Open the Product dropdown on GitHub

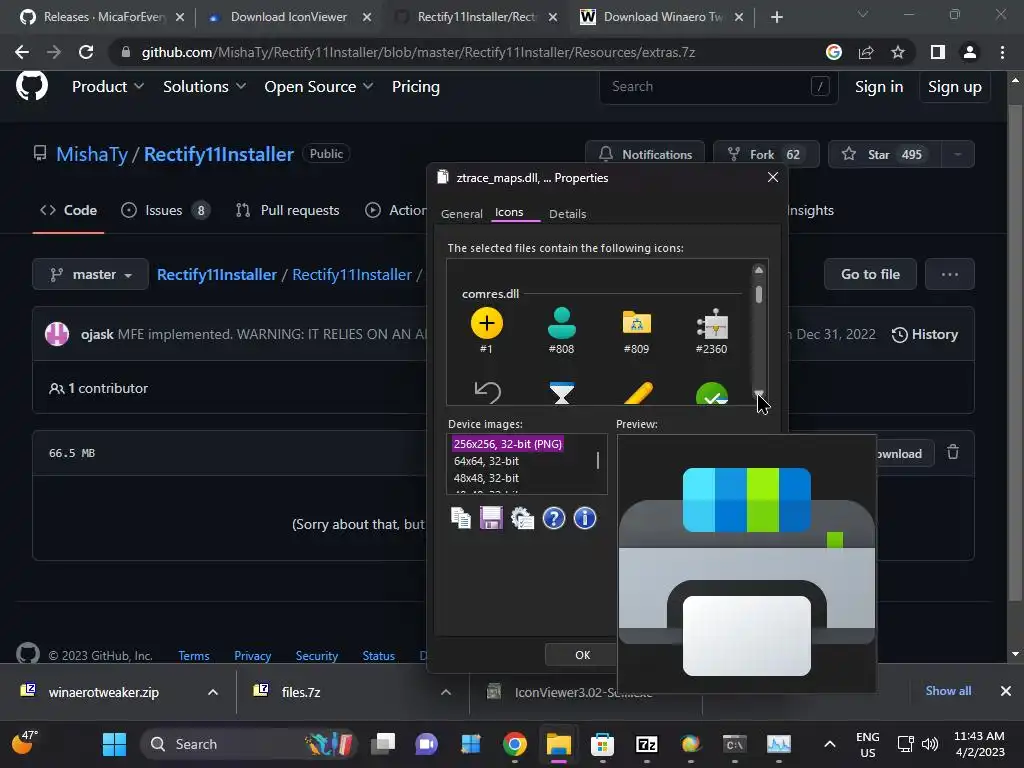tap(108, 86)
